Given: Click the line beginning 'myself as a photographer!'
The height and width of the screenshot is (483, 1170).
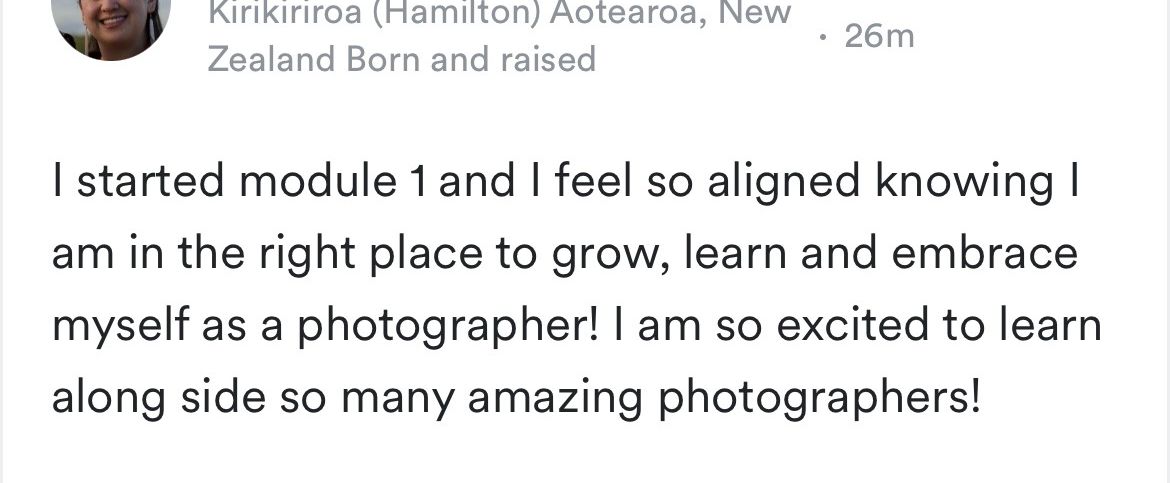Looking at the screenshot, I should (576, 326).
